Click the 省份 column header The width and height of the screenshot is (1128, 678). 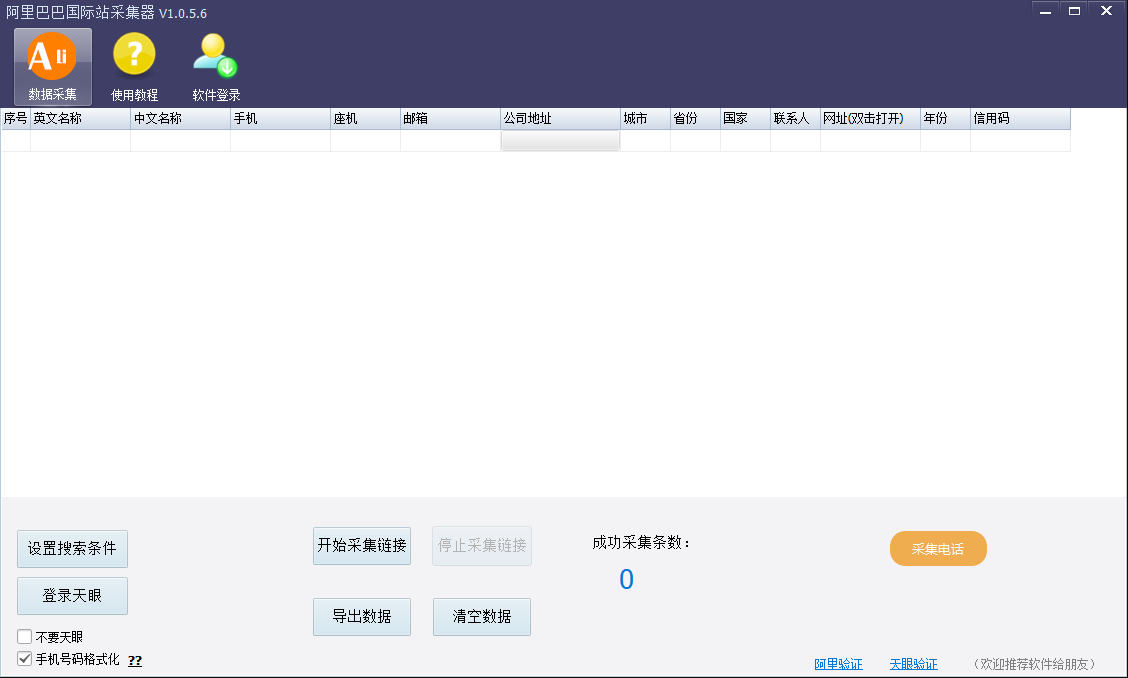[695, 119]
